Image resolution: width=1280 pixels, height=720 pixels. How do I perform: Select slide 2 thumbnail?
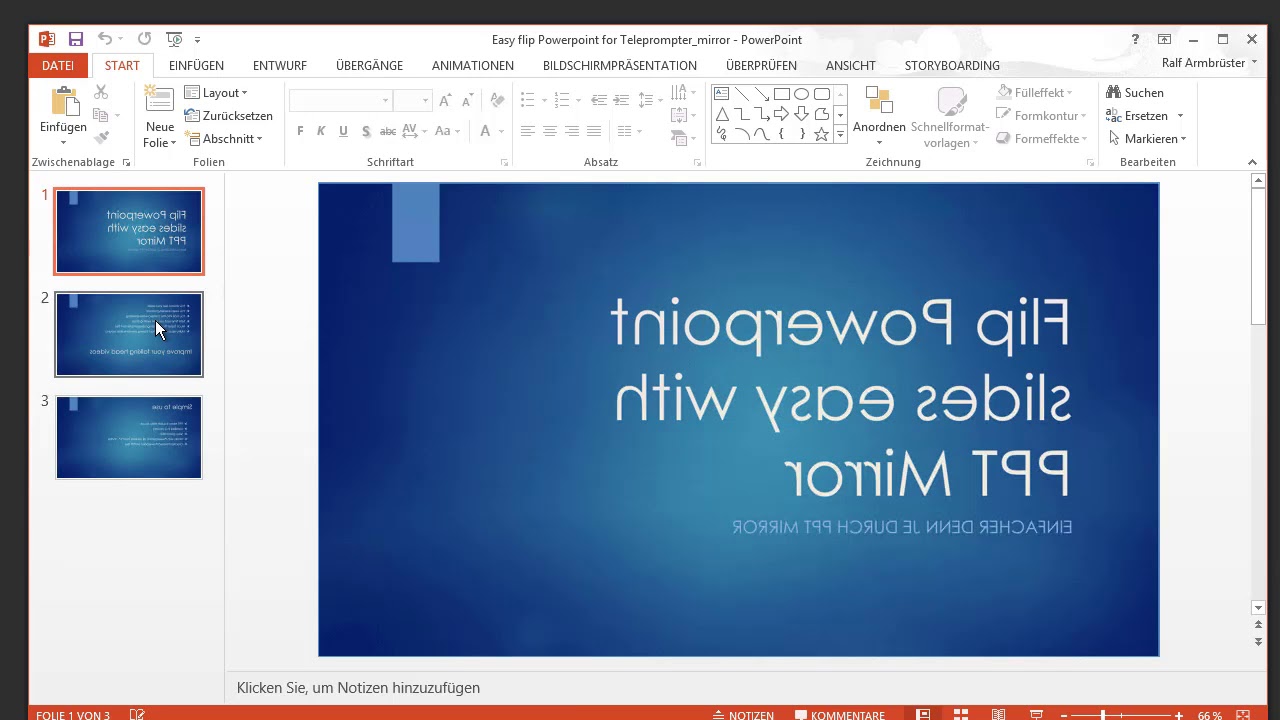(129, 334)
